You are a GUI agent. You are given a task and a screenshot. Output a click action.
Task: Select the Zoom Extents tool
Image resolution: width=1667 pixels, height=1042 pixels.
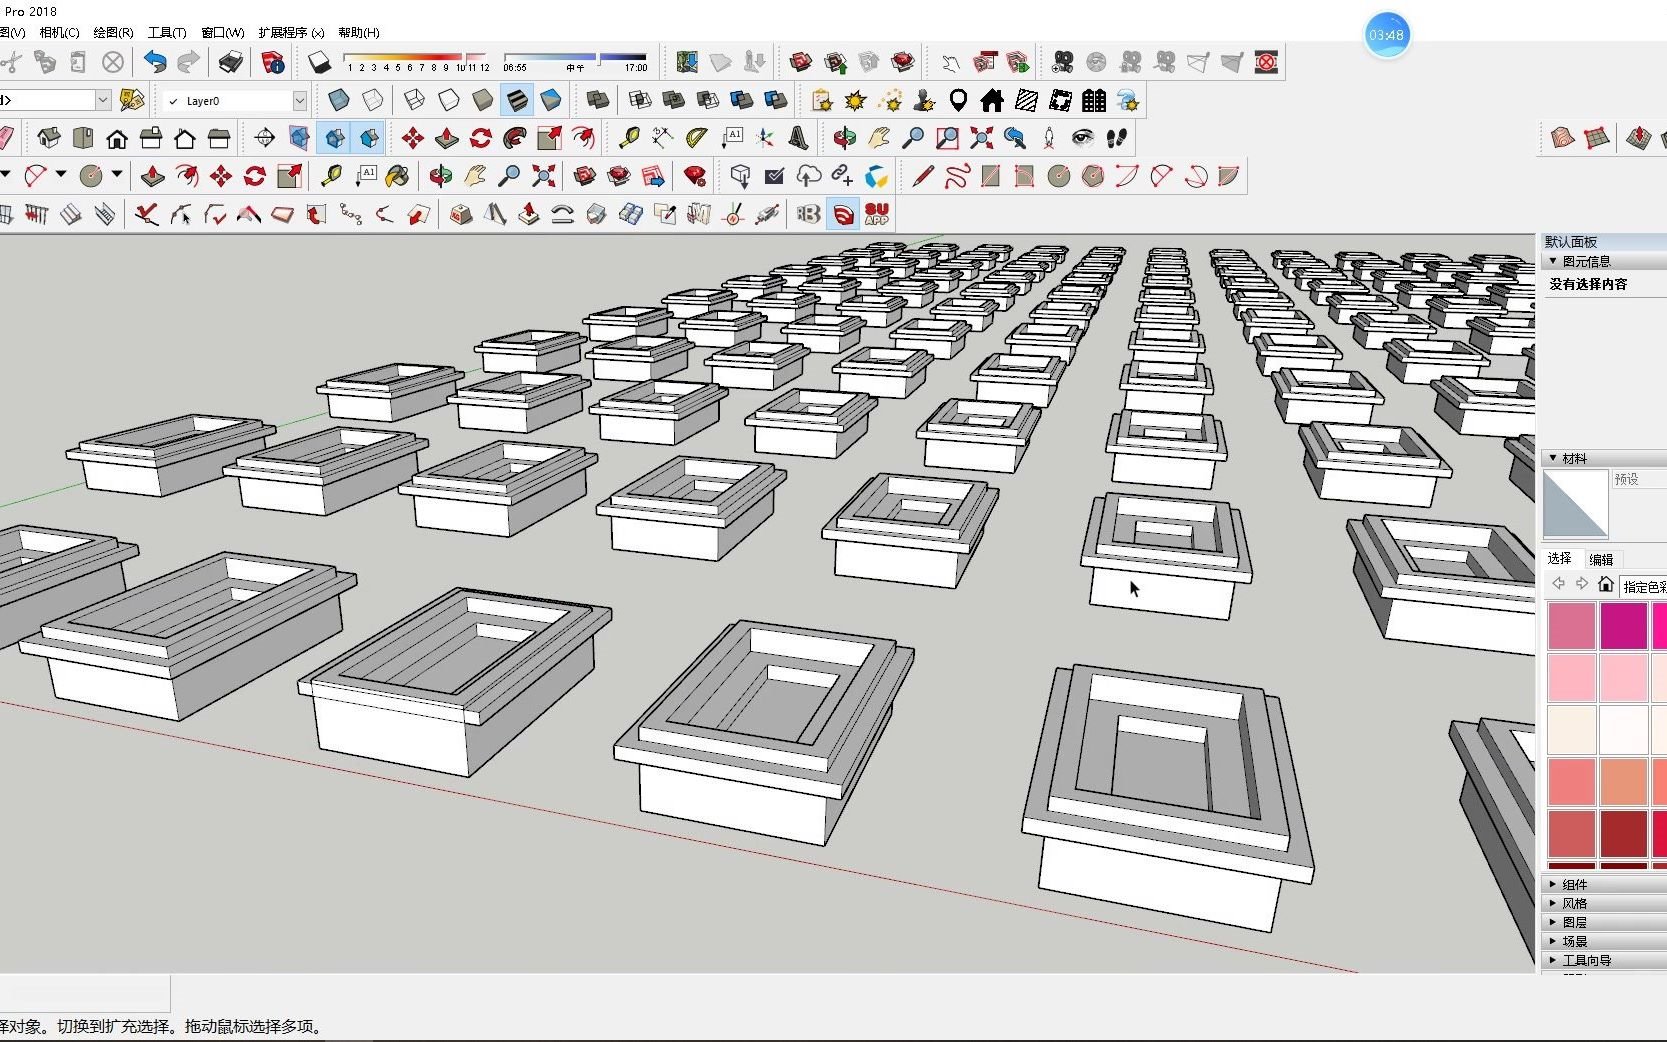click(981, 138)
